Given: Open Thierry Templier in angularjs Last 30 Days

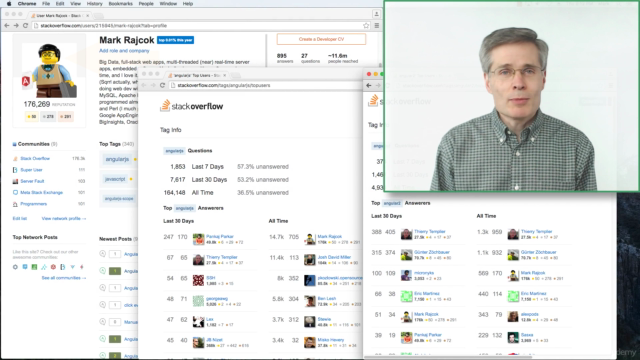Looking at the screenshot, I should point(222,257).
